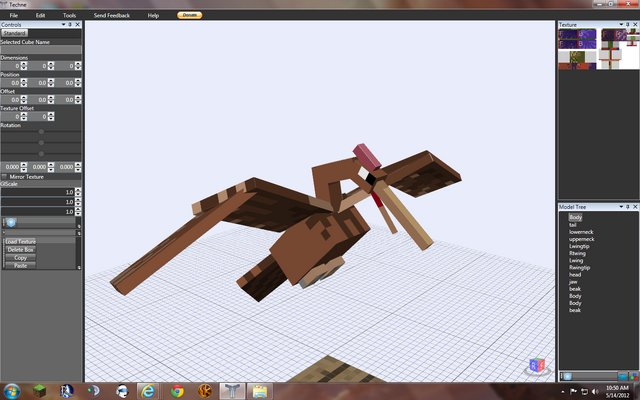The image size is (640, 400).
Task: Increase the first Dimensions value with up arrow
Action: pyautogui.click(x=24, y=64)
